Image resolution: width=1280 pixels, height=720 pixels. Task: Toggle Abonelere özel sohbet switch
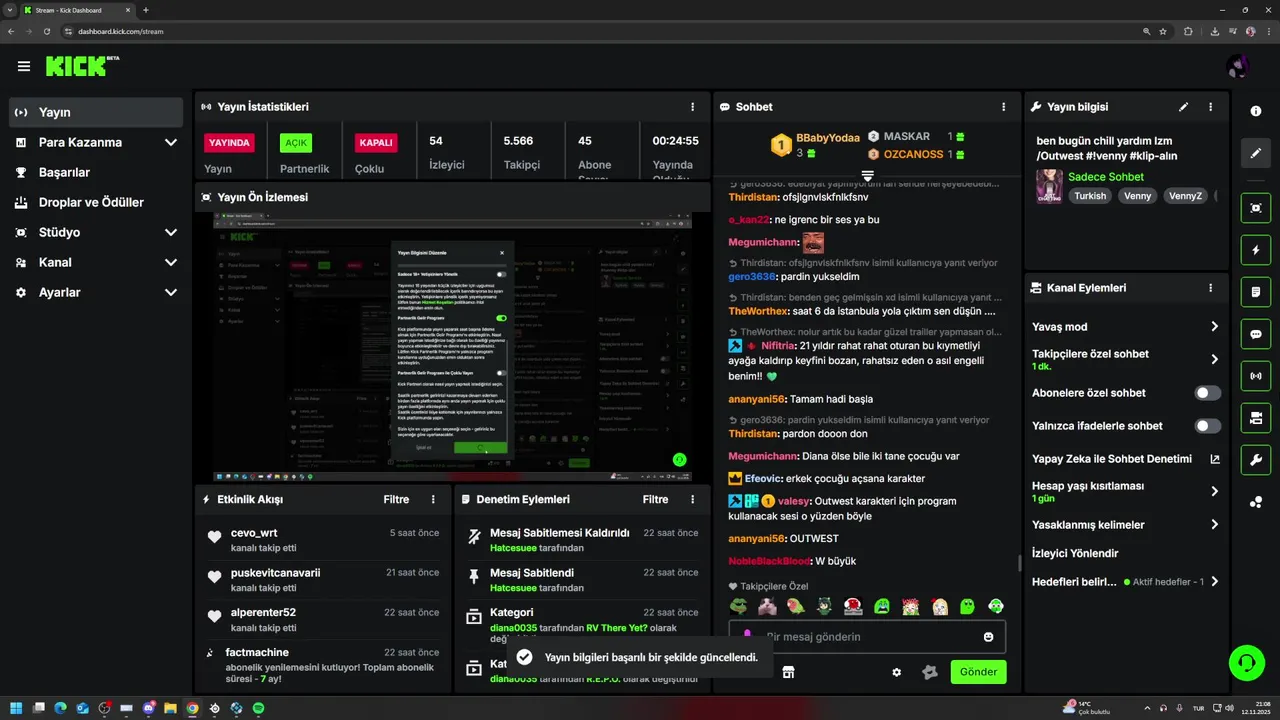click(x=1208, y=393)
